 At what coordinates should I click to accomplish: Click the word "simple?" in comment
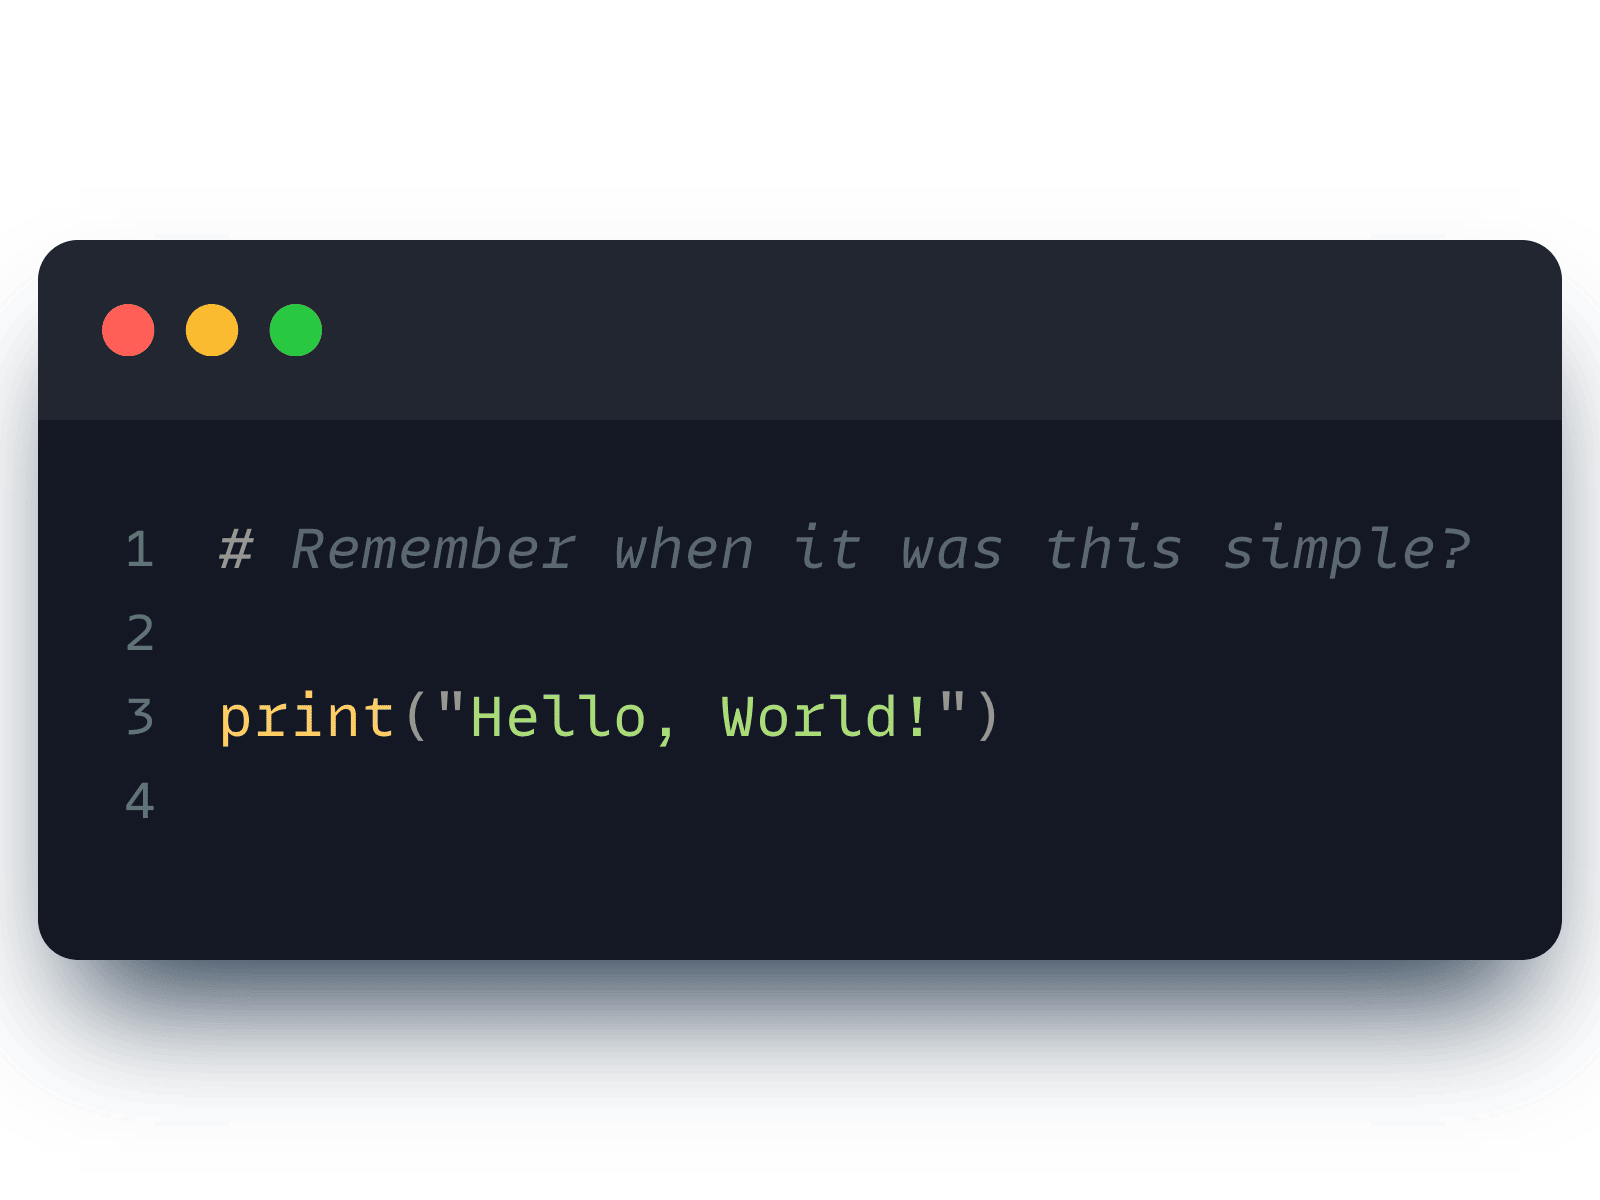coord(1347,550)
